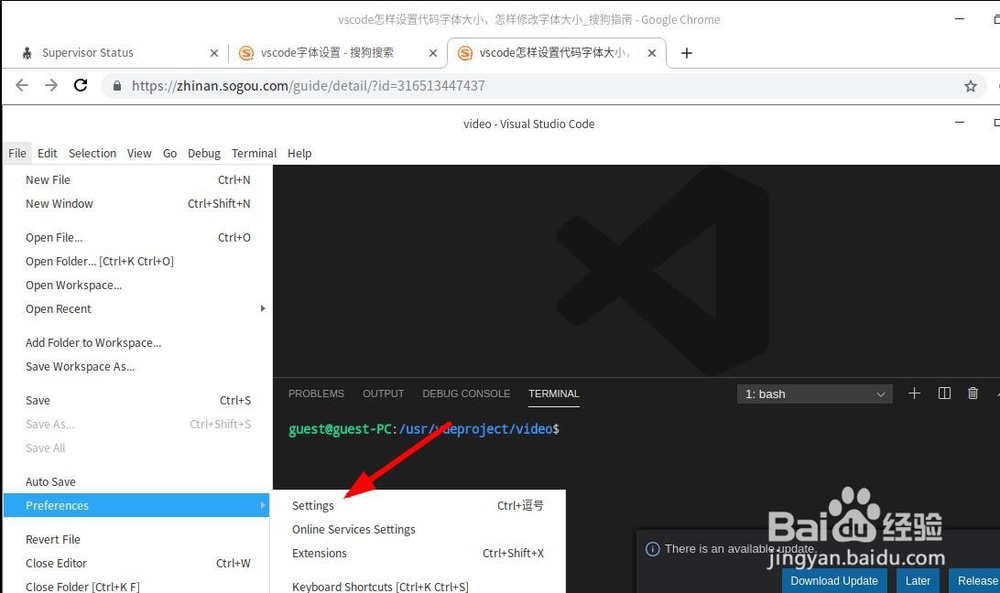Choose New Window menu entry
This screenshot has width=1000, height=593.
click(x=138, y=203)
